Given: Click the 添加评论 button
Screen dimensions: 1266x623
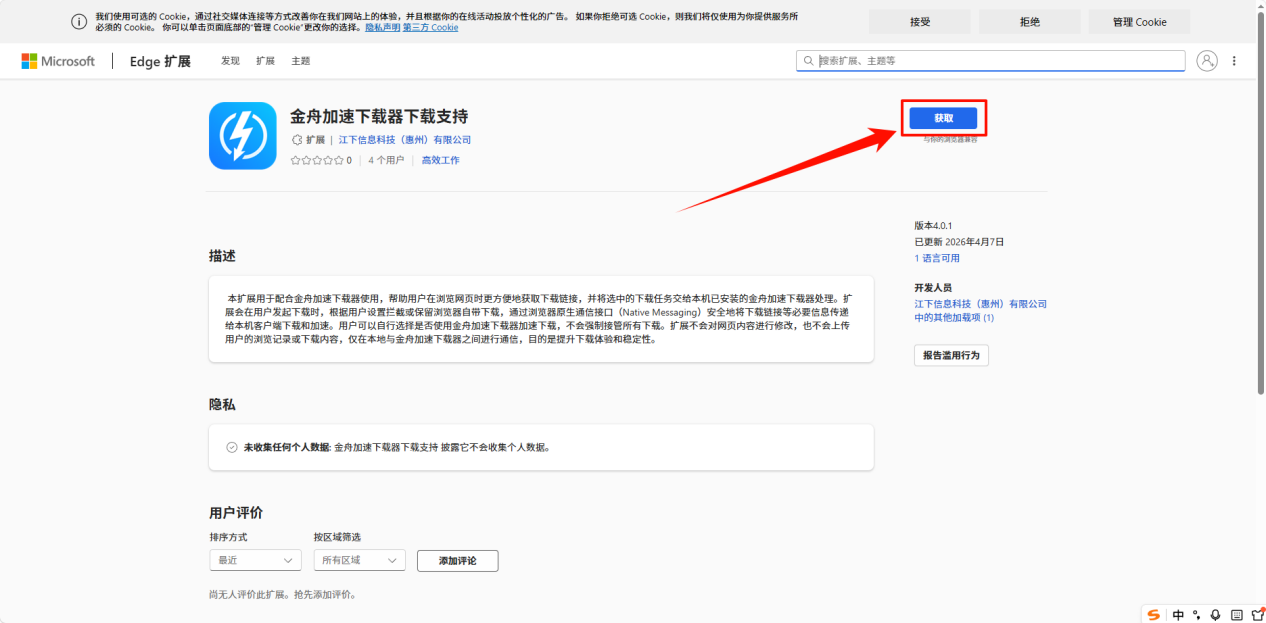Looking at the screenshot, I should 457,561.
